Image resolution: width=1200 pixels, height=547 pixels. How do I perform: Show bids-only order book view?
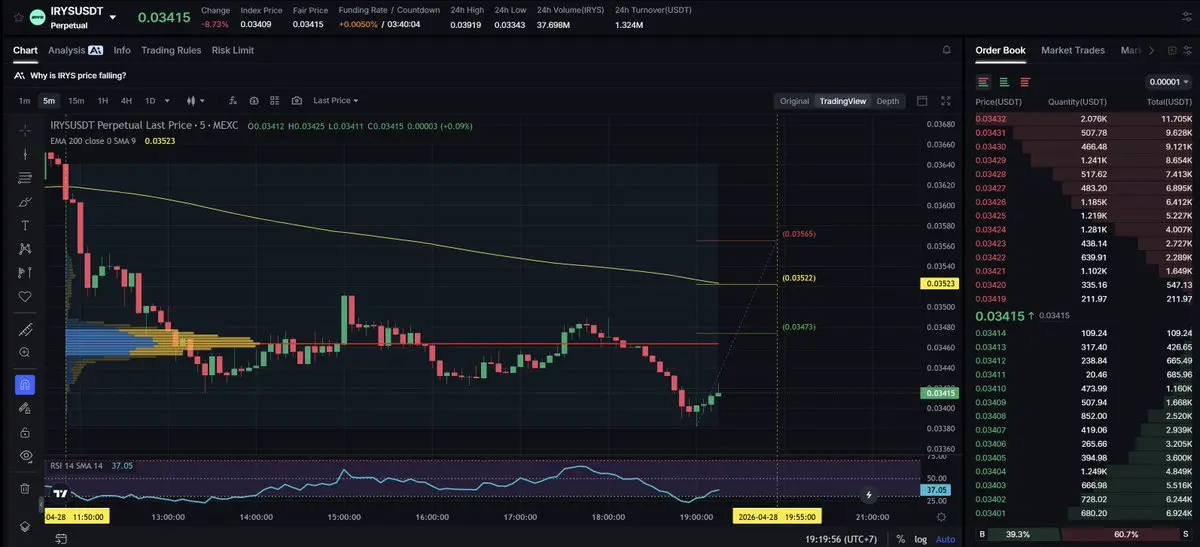click(x=1004, y=82)
